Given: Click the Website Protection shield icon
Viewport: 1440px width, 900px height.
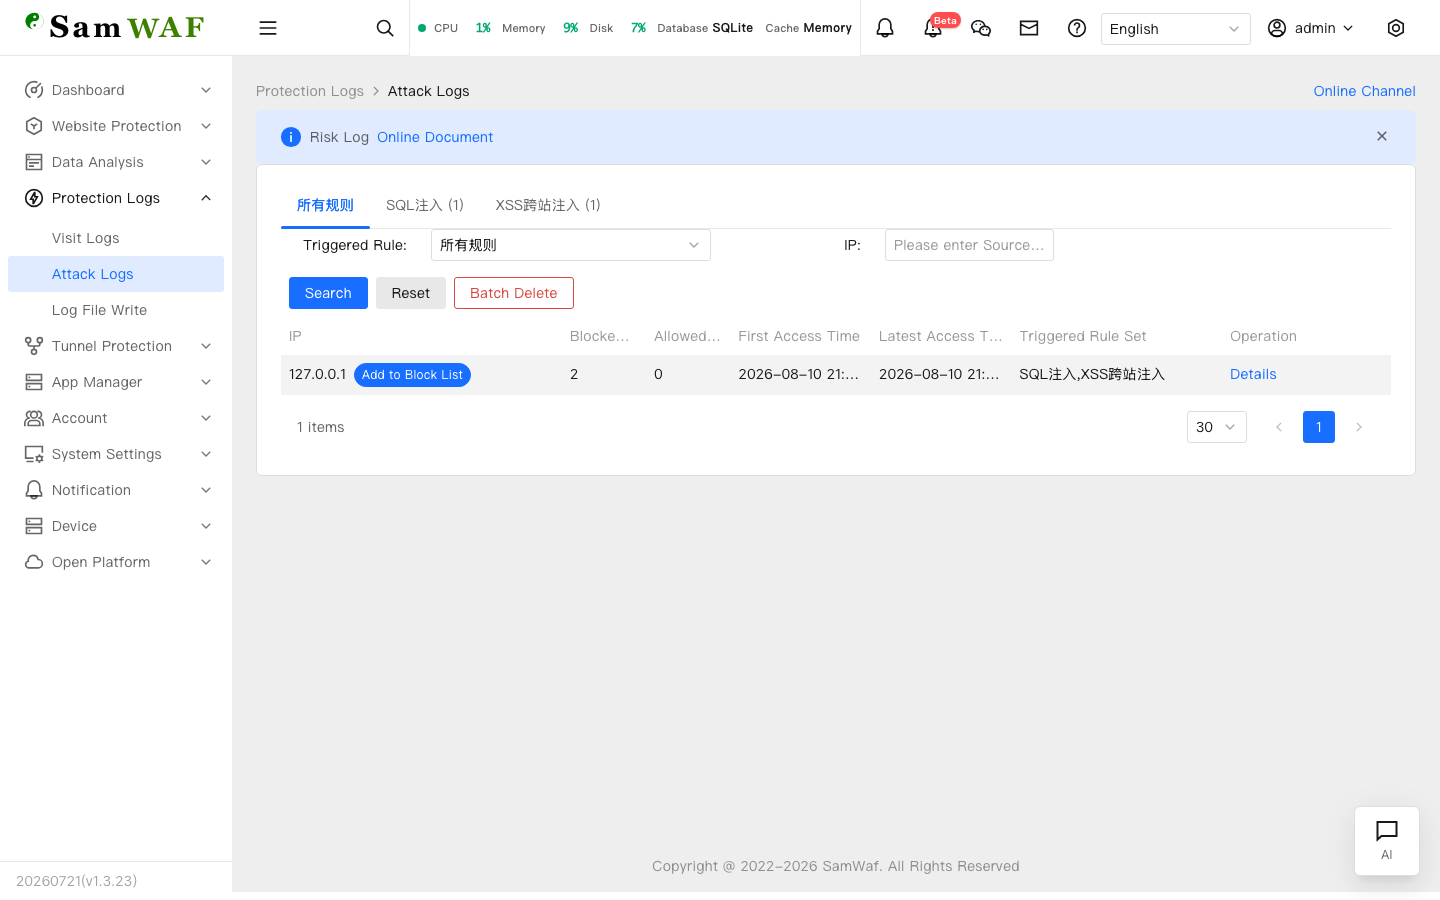Looking at the screenshot, I should 34,126.
